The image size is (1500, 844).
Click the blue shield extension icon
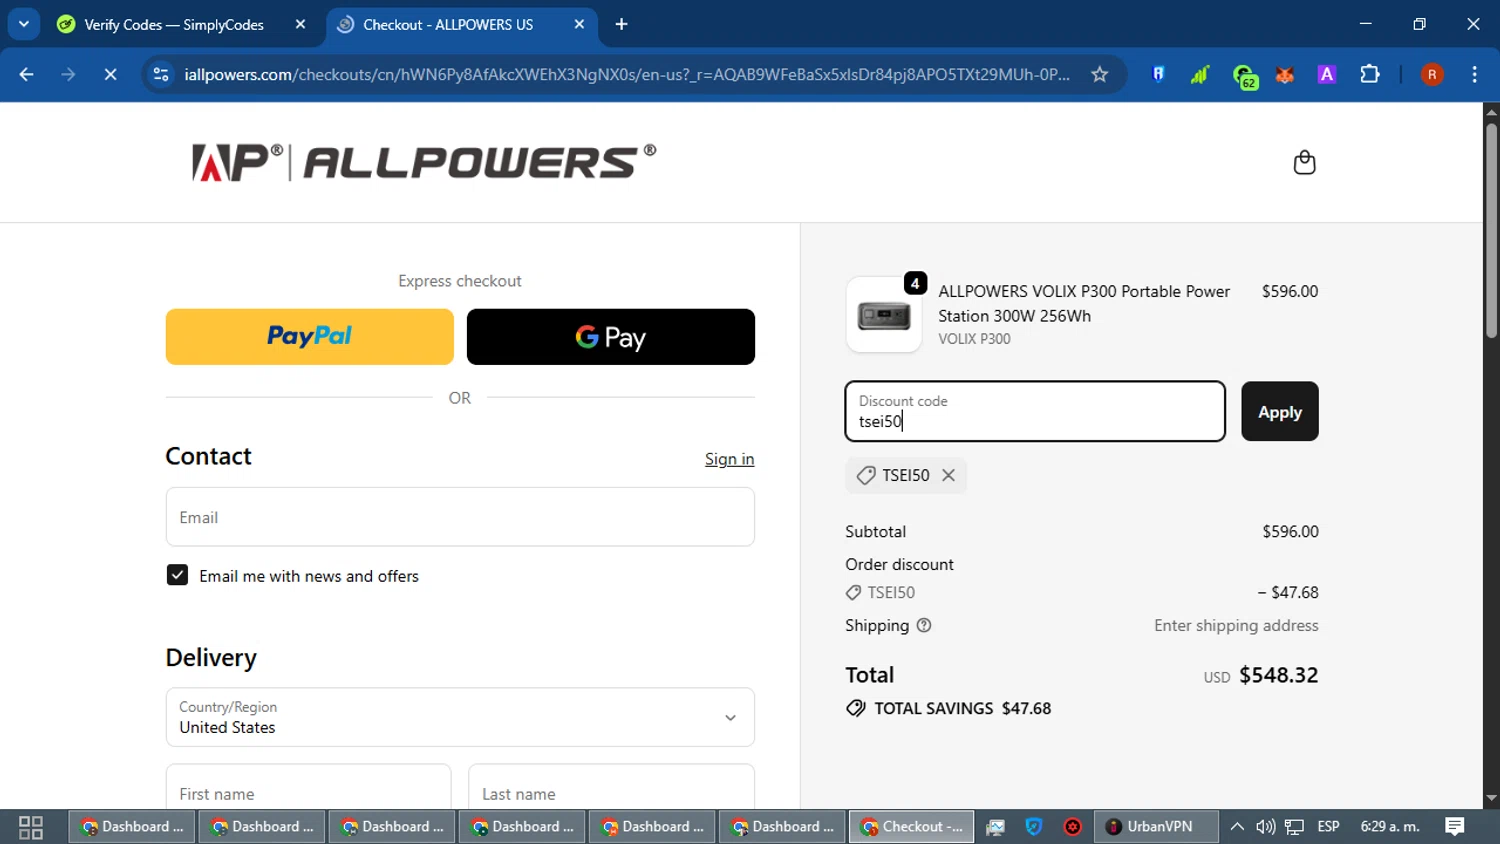pos(1158,74)
